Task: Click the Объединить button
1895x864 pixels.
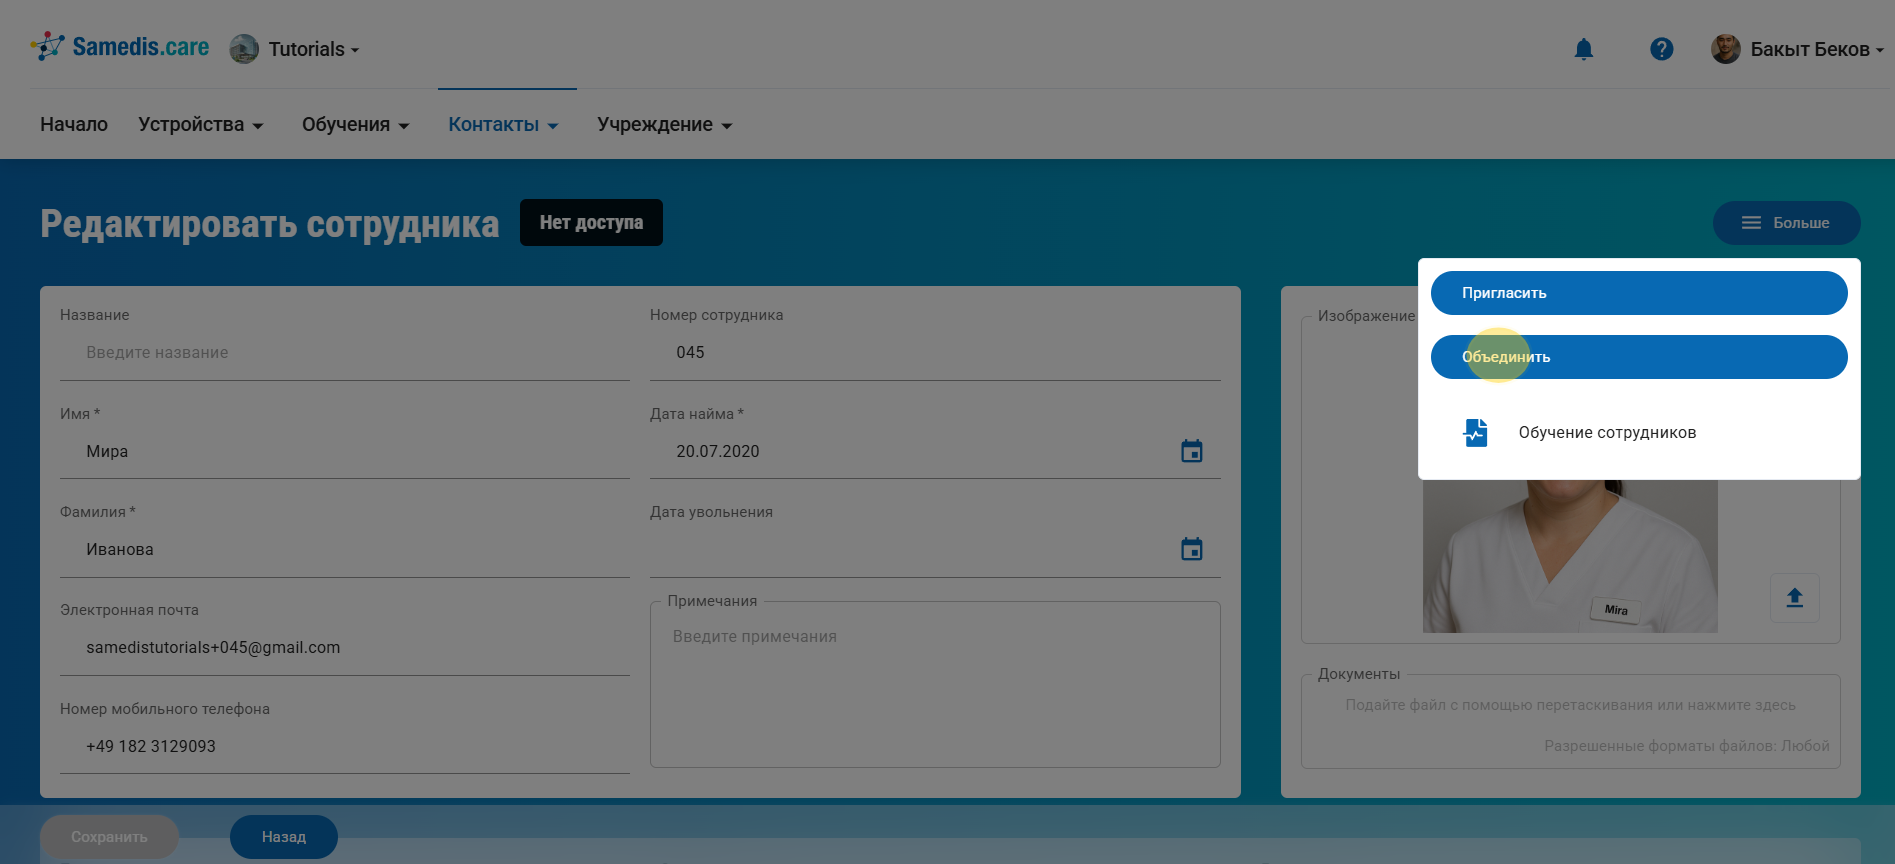Action: click(1638, 357)
